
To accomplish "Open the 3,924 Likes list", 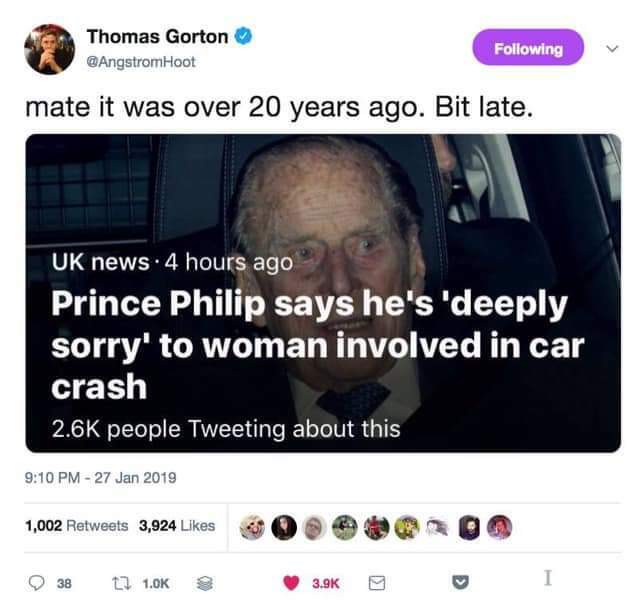I will tap(177, 525).
